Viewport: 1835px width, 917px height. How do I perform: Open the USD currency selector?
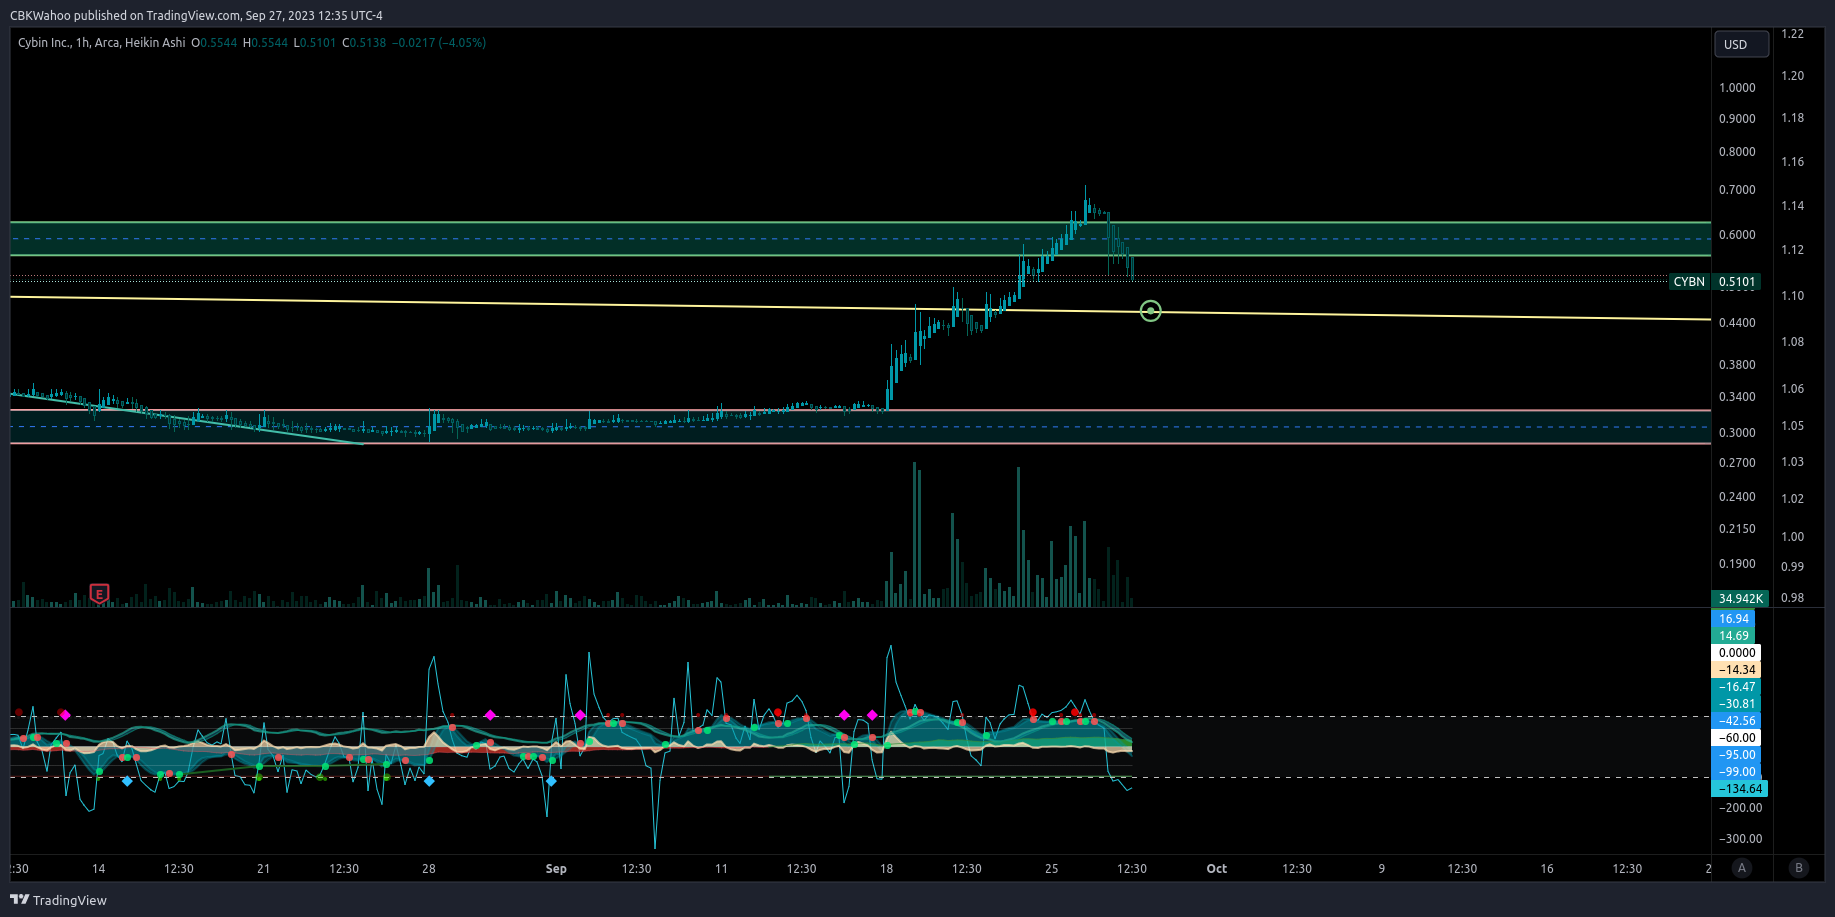[x=1741, y=44]
